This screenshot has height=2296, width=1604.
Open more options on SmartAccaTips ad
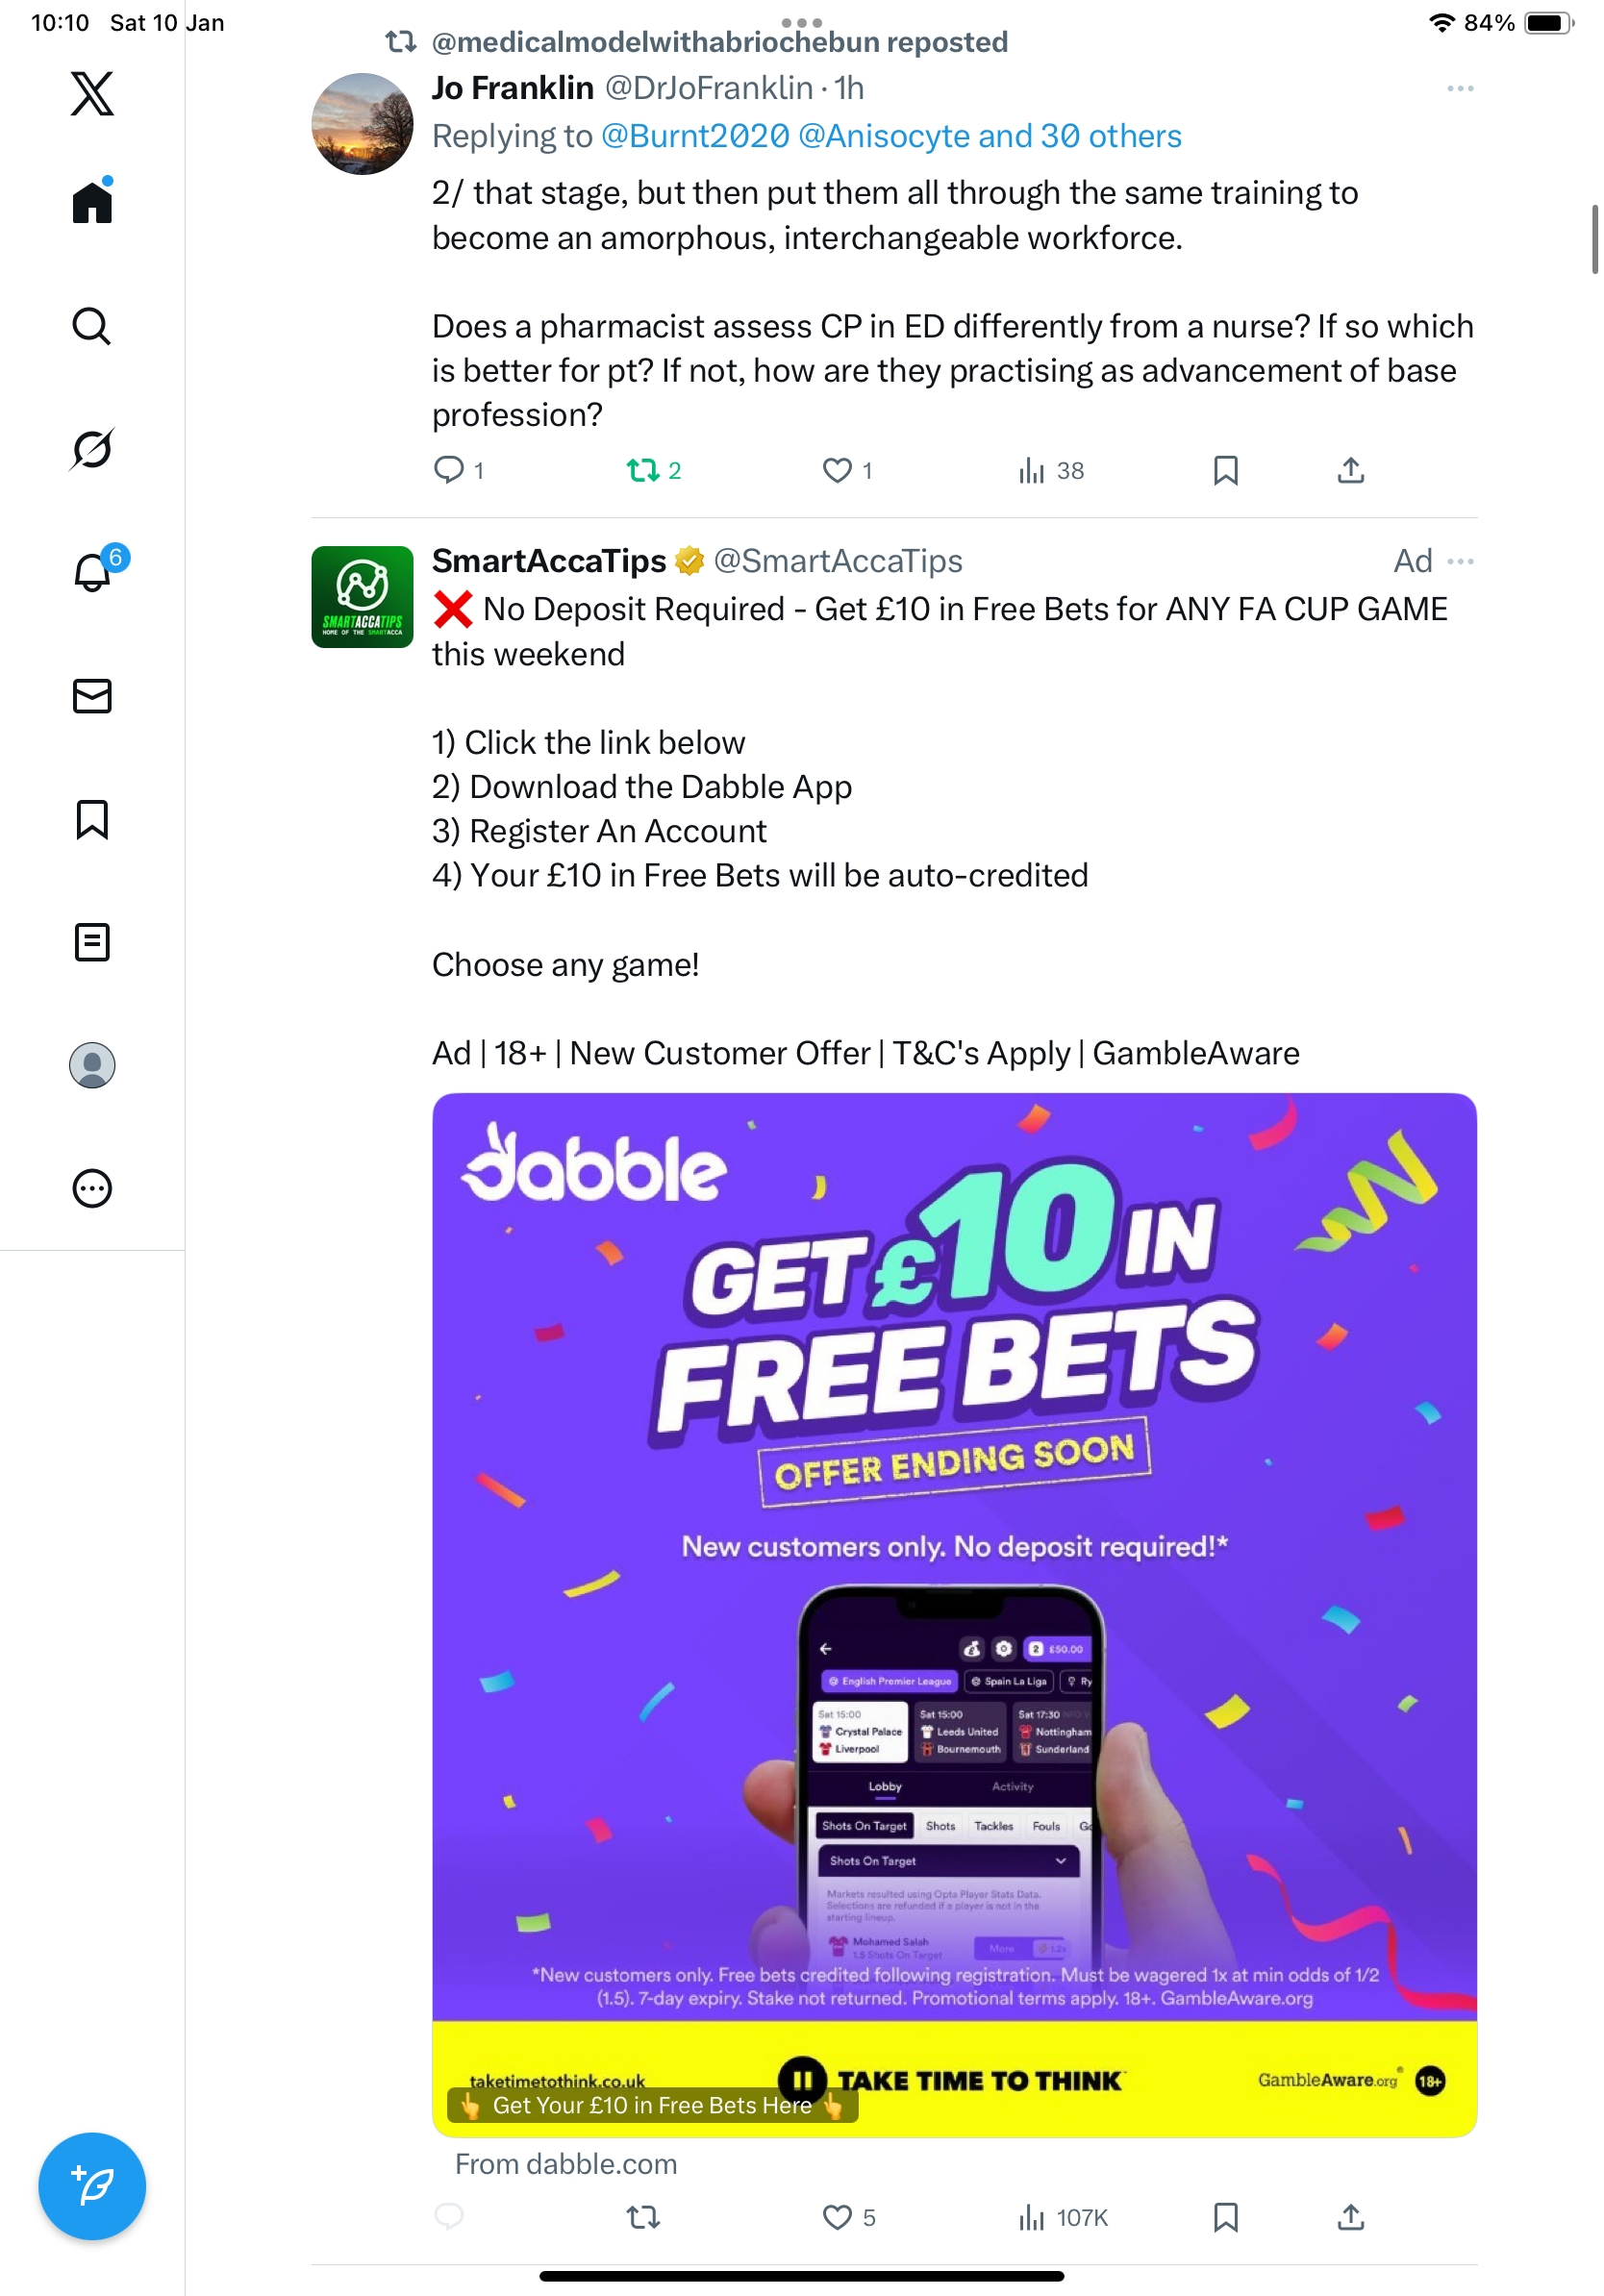[x=1460, y=562]
